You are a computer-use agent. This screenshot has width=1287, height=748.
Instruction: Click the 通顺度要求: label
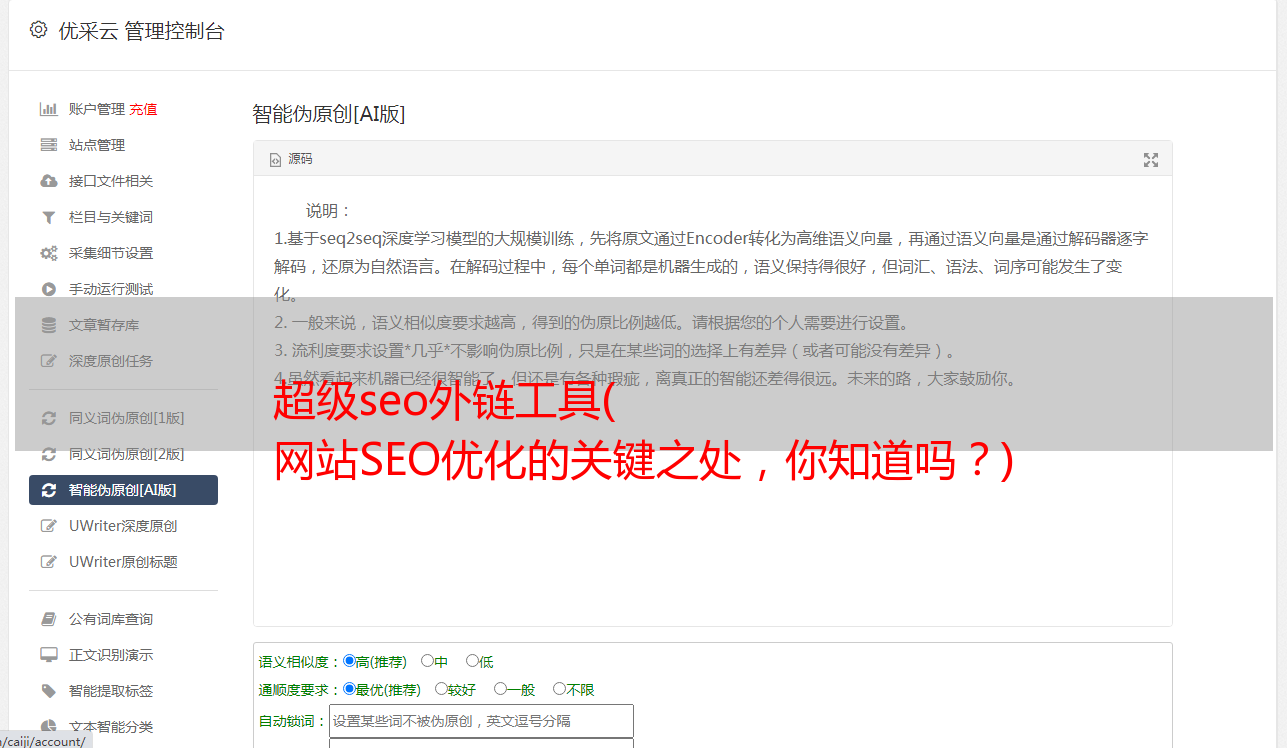pos(300,690)
